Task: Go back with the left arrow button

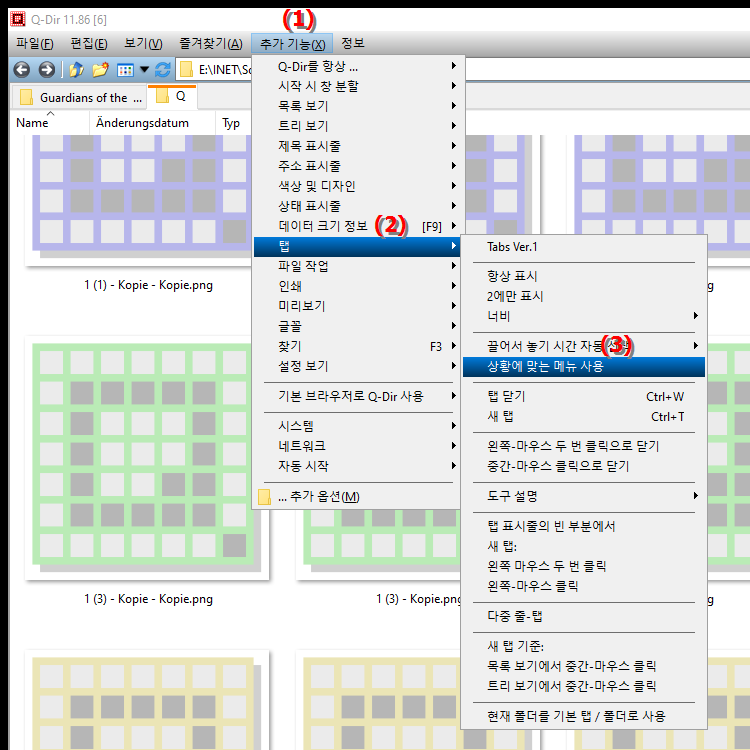Action: tap(22, 70)
